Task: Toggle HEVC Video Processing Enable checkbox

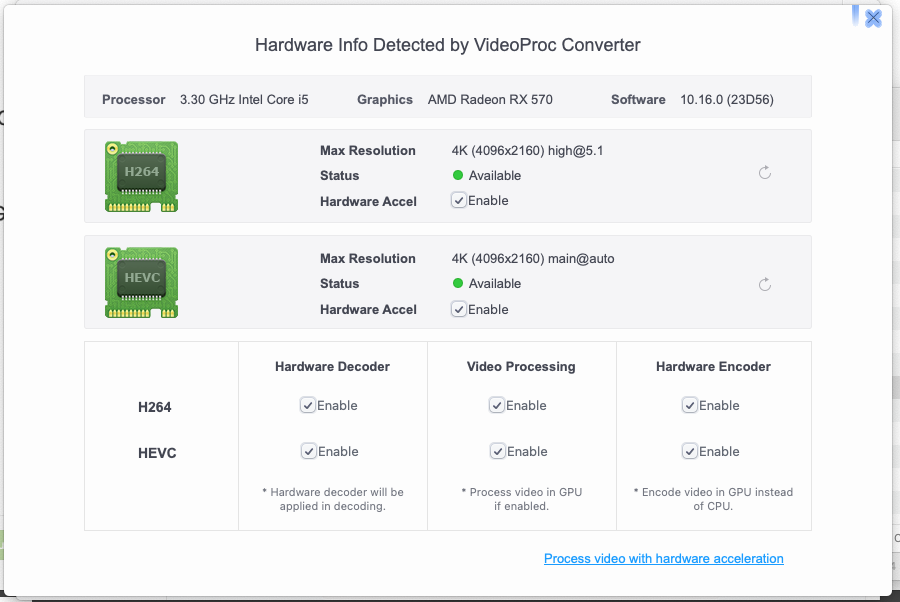Action: point(497,451)
